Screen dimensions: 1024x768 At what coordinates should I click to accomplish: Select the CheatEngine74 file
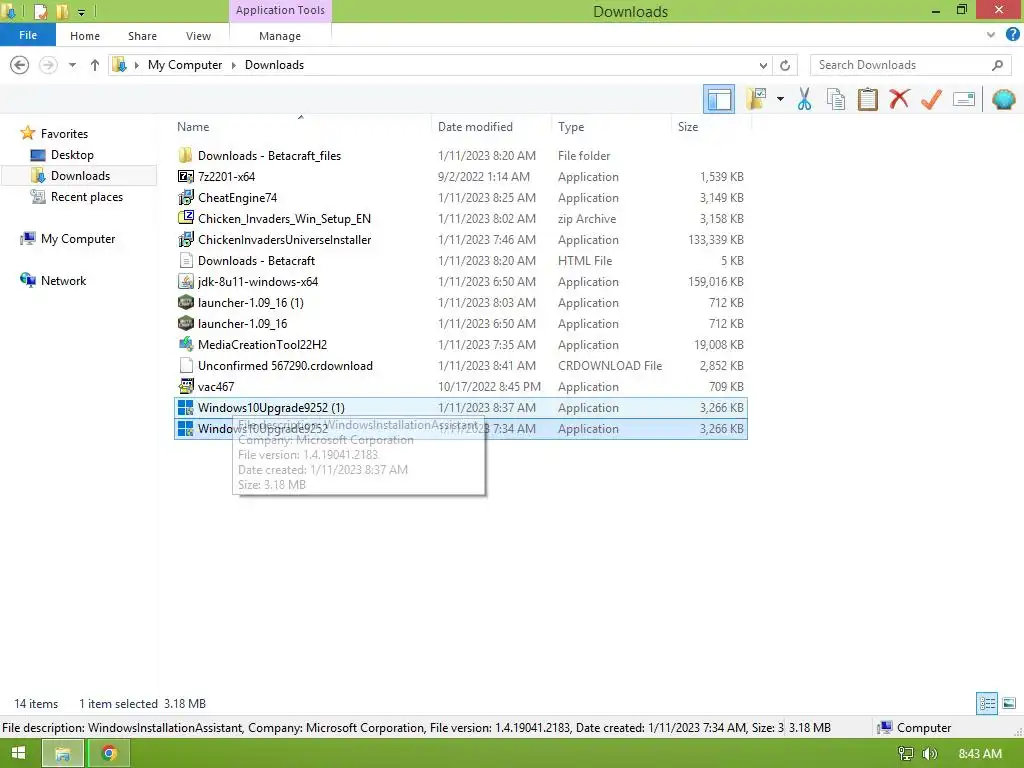click(460, 197)
